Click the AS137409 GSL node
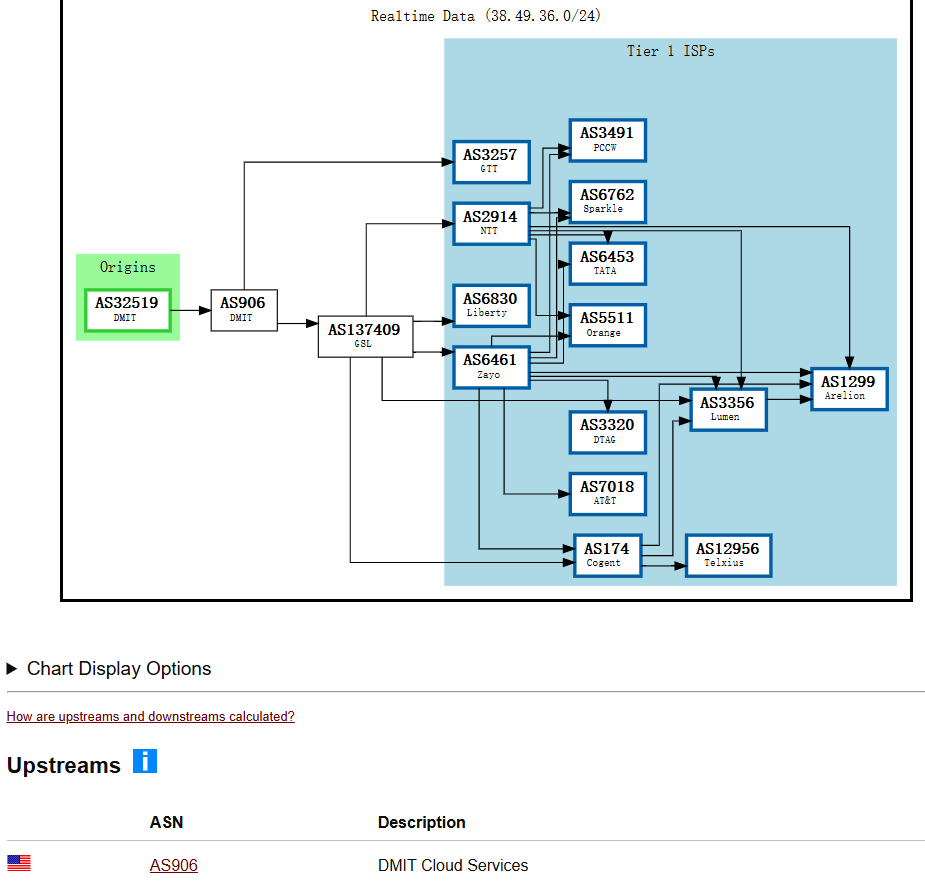The image size is (925, 882). point(365,336)
